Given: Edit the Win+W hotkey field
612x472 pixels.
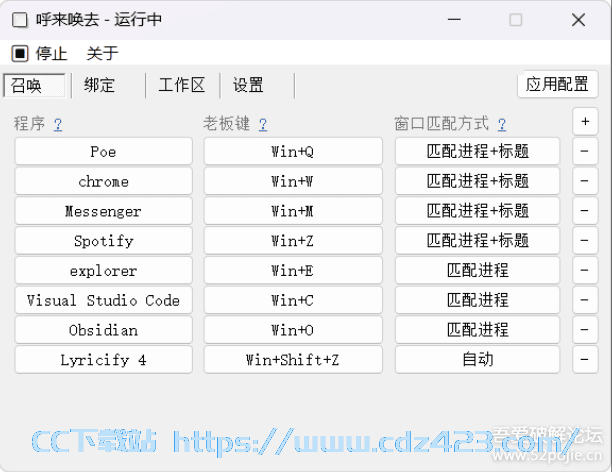Looking at the screenshot, I should pyautogui.click(x=293, y=181).
